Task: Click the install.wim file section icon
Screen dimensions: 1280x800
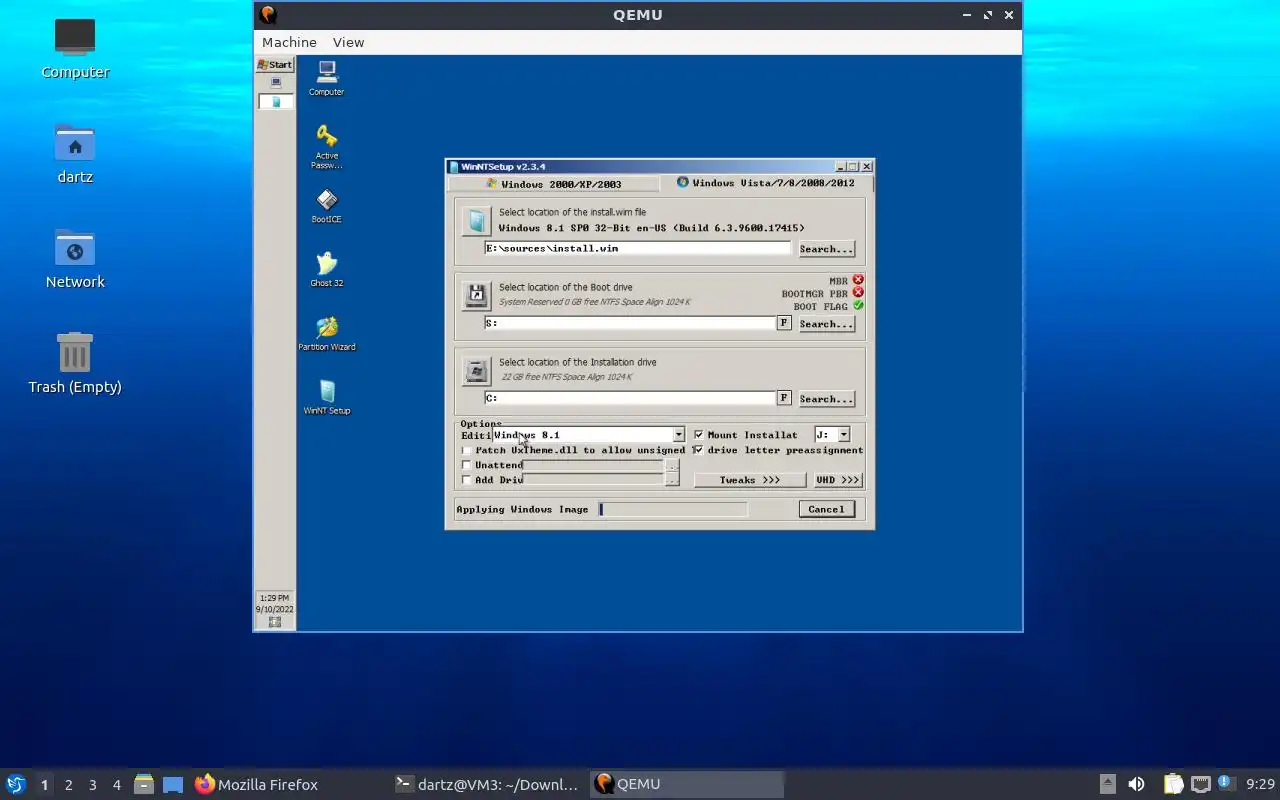Action: (x=477, y=221)
